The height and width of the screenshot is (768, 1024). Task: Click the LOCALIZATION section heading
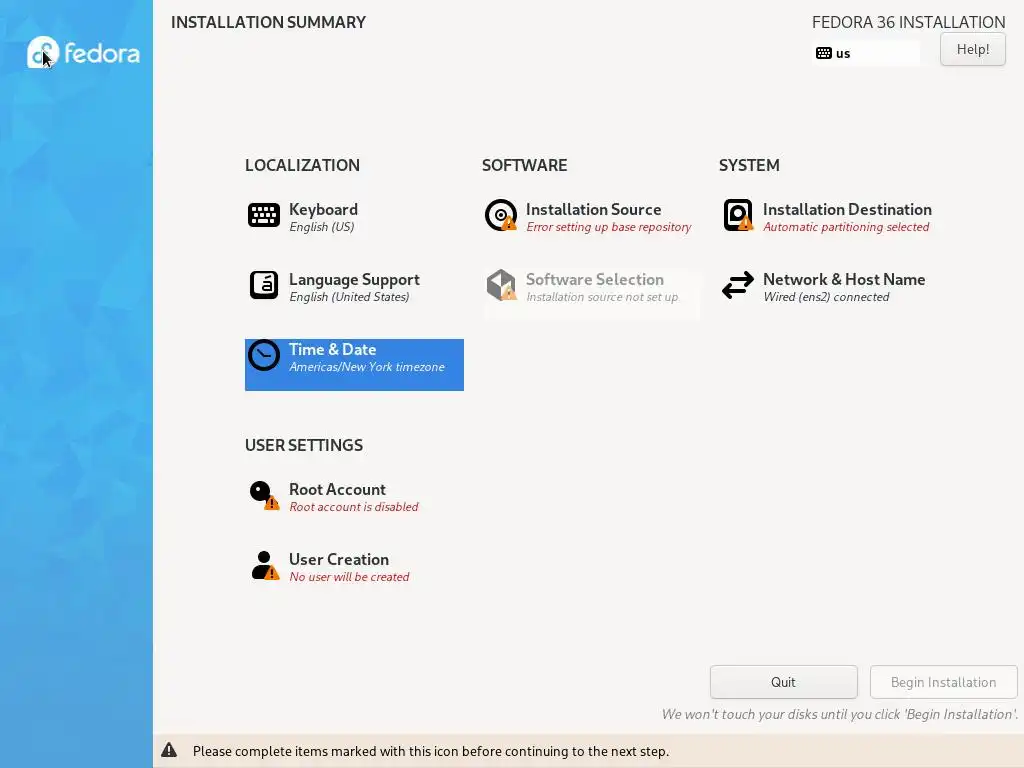(302, 165)
